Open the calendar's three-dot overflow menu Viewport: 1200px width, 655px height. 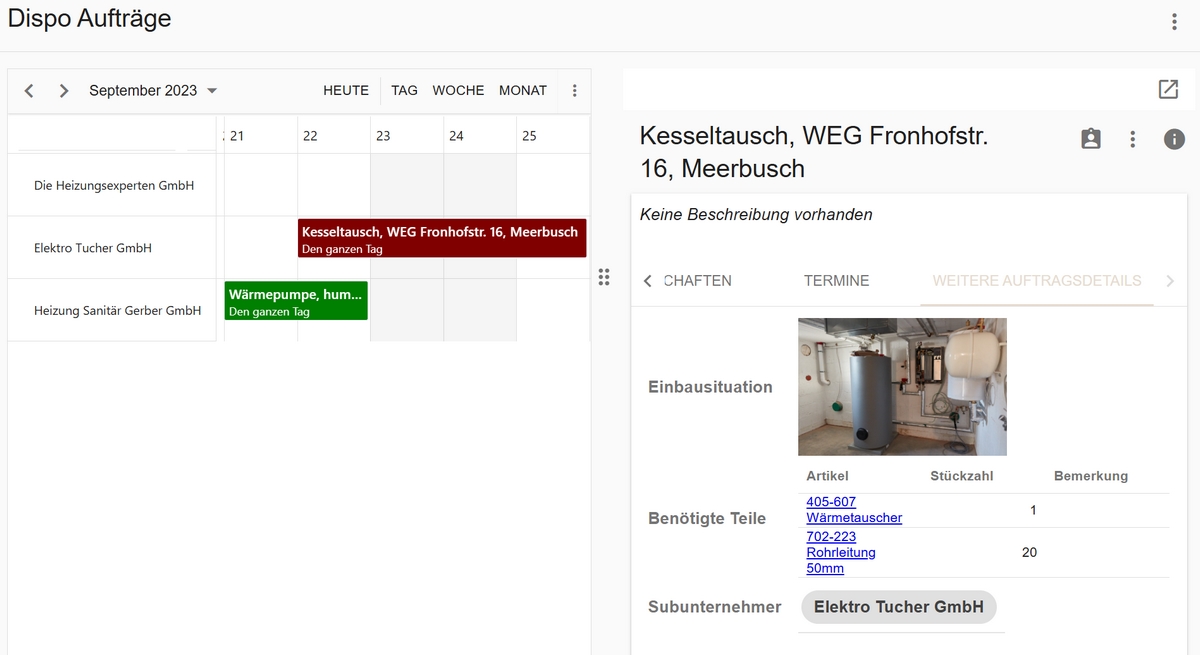tap(575, 89)
